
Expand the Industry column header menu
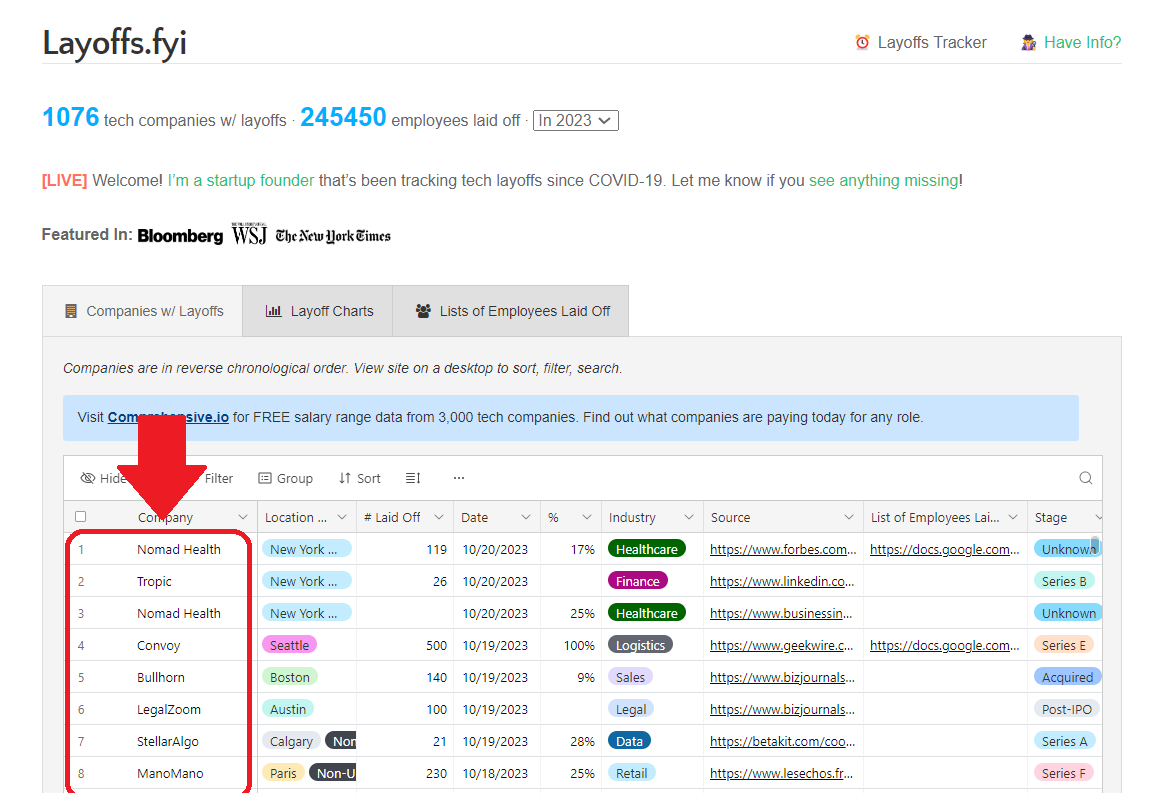click(689, 517)
